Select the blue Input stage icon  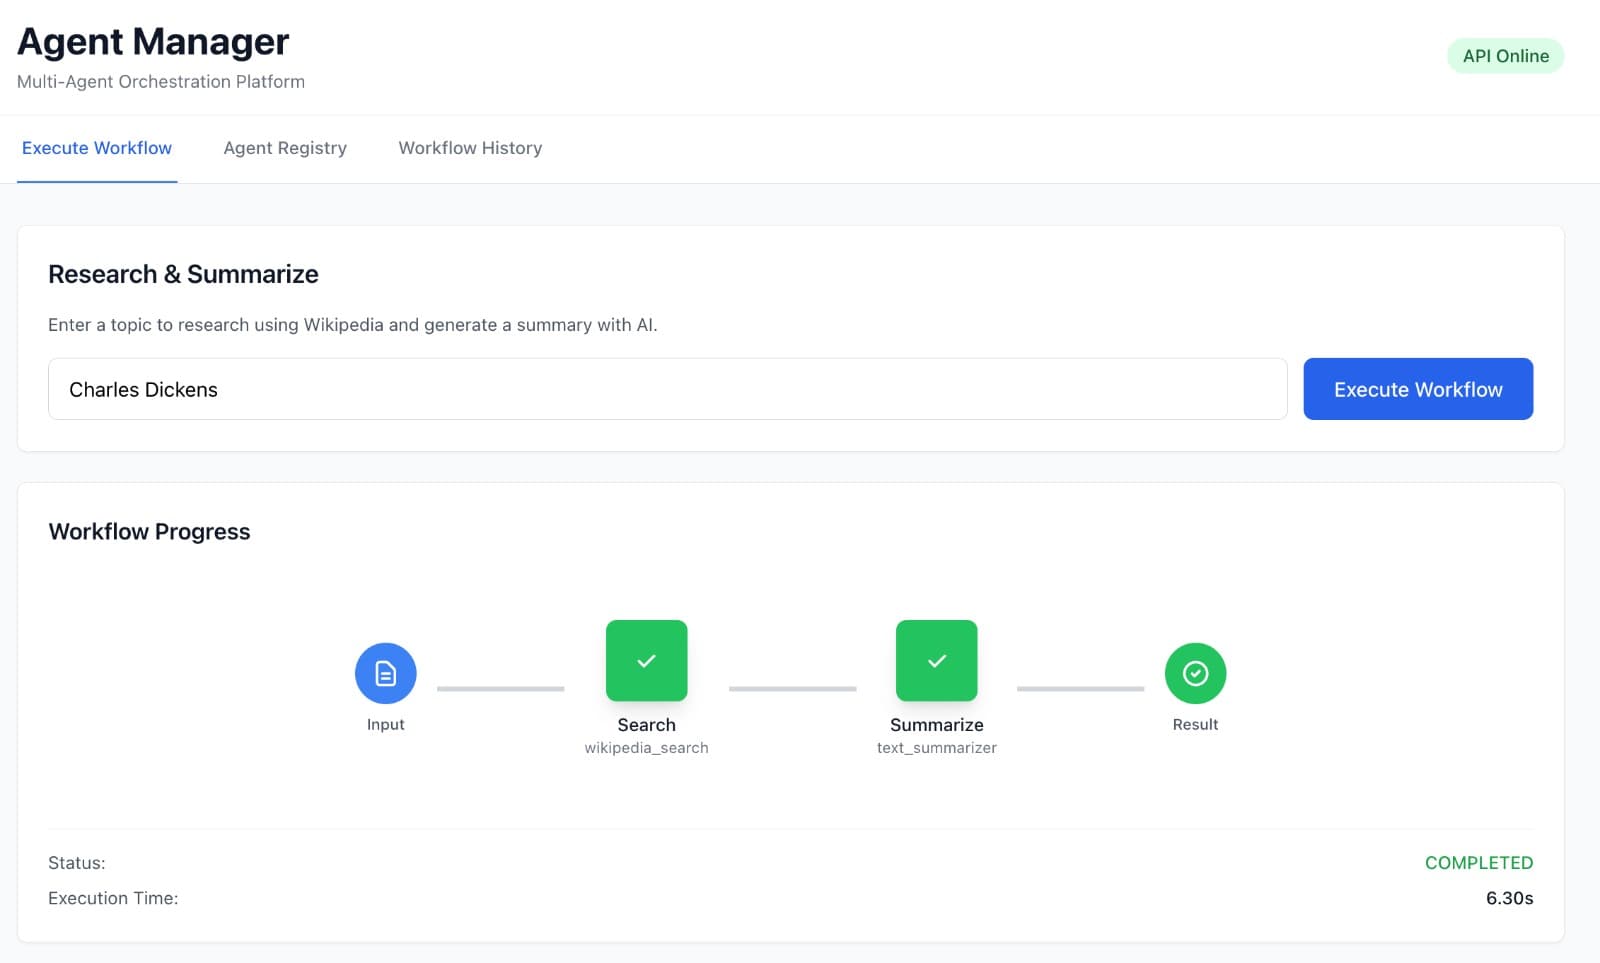click(385, 673)
